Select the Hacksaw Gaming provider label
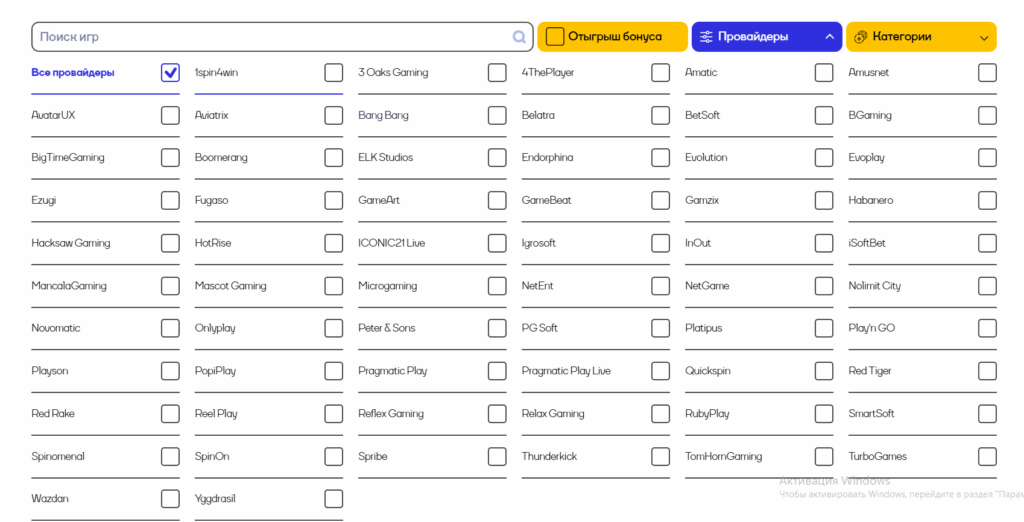 [x=71, y=243]
